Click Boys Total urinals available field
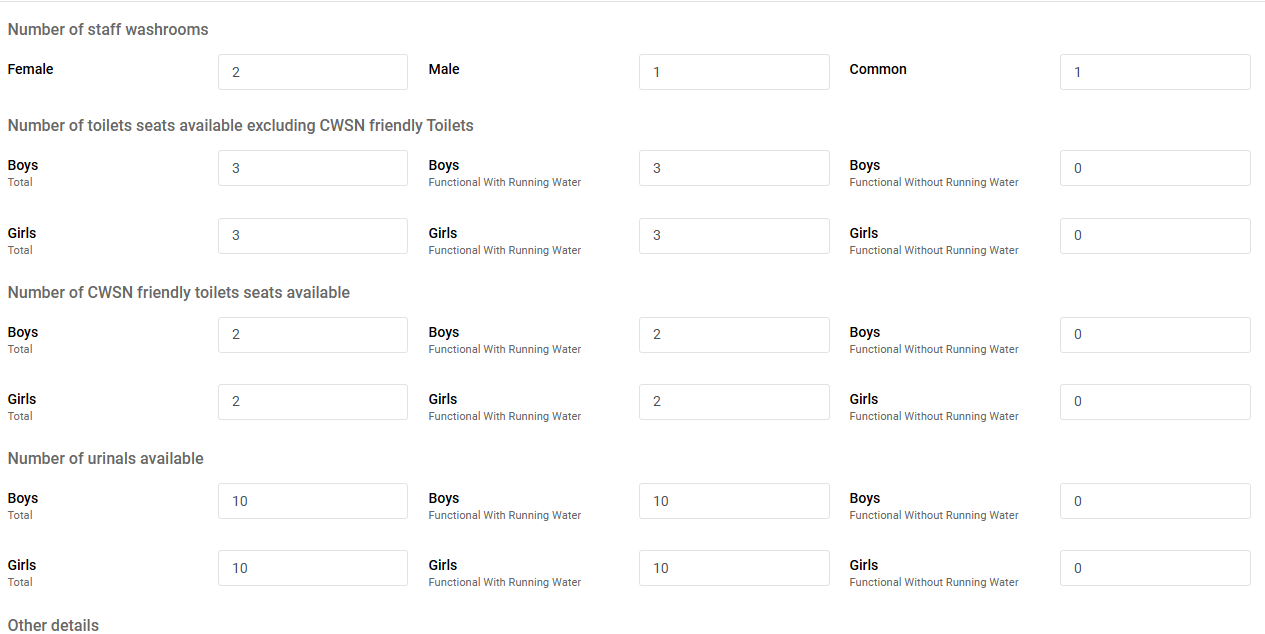This screenshot has width=1265, height=634. [312, 501]
